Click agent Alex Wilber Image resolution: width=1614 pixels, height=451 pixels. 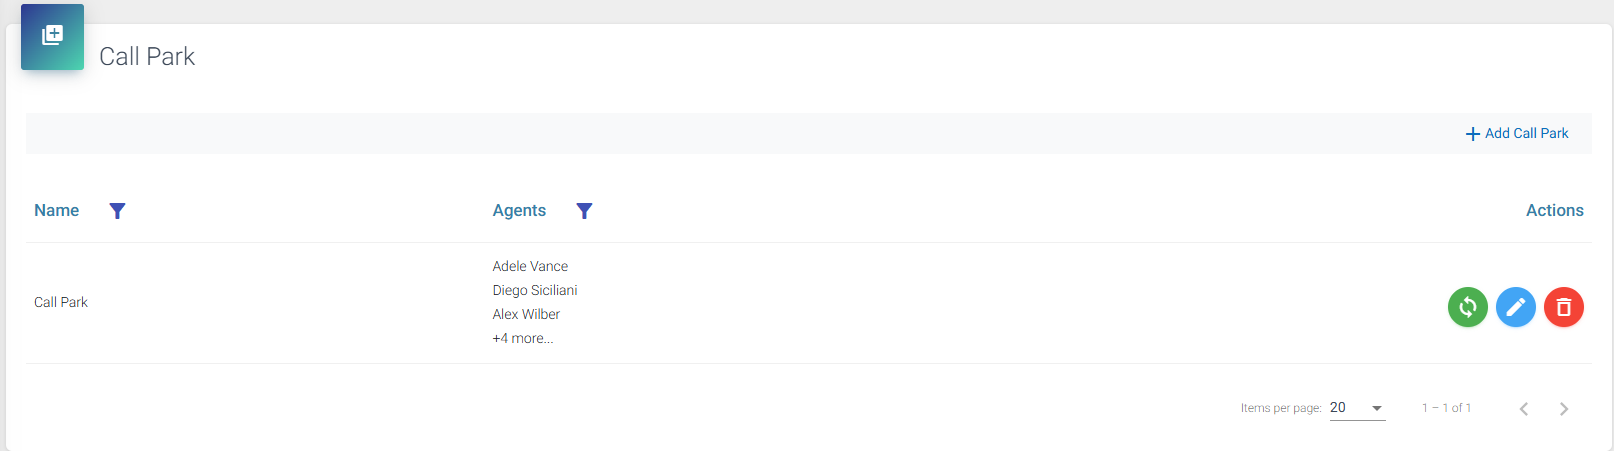tap(526, 314)
